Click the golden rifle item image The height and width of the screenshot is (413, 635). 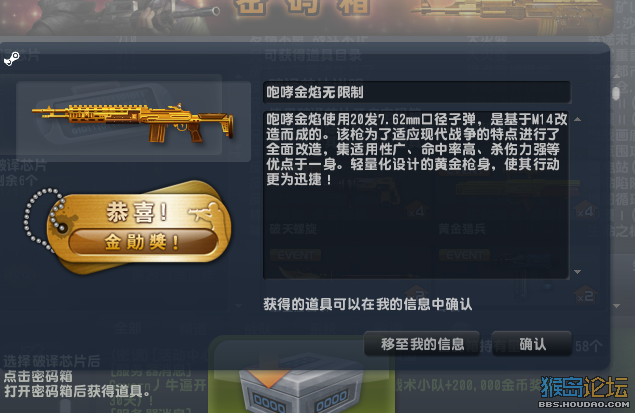[133, 121]
